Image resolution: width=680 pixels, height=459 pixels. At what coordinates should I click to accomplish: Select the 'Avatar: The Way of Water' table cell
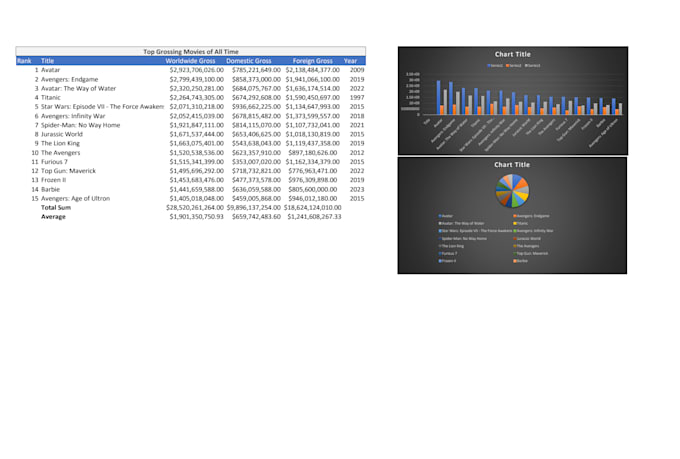(x=78, y=89)
